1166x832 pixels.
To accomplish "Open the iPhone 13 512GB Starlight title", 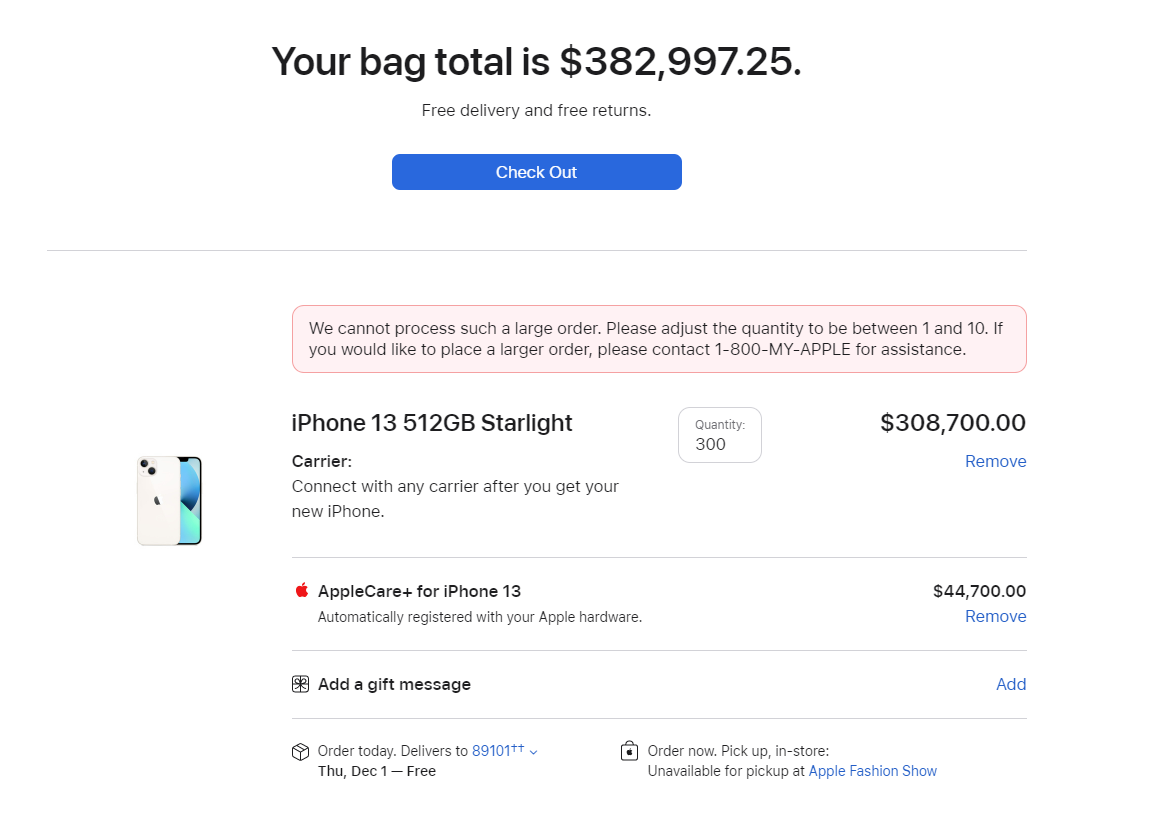I will (x=432, y=423).
